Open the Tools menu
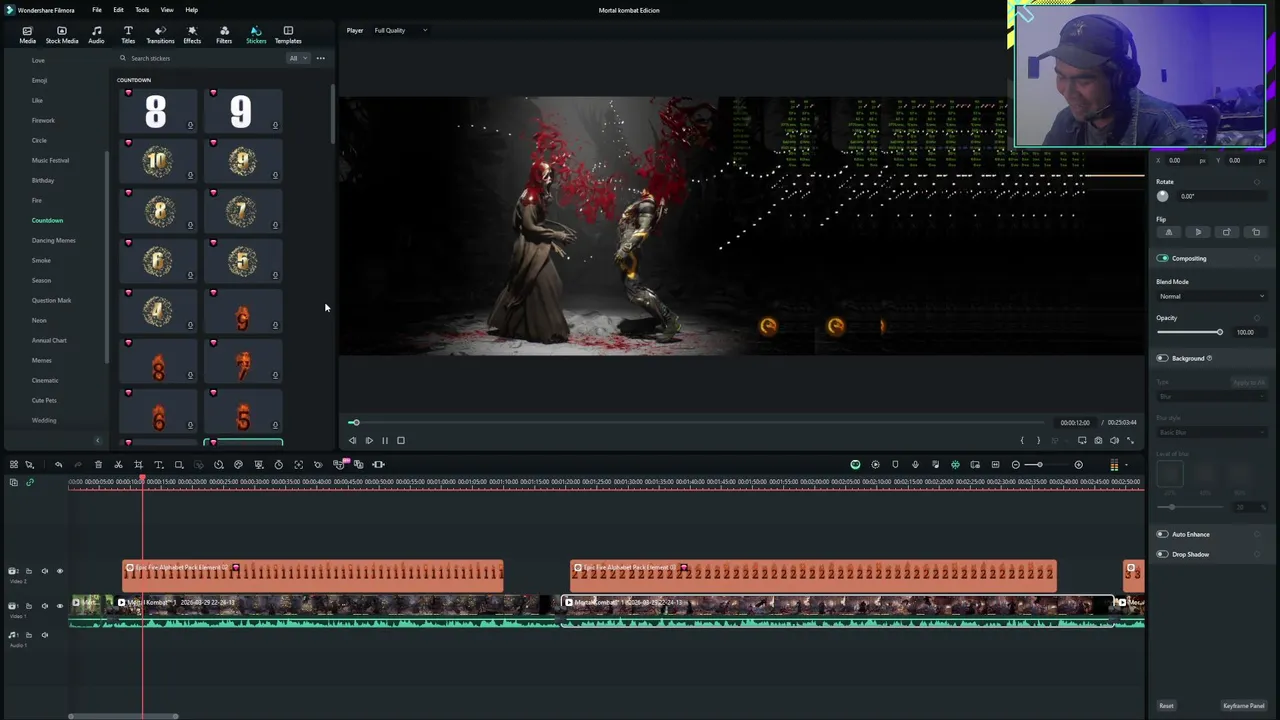Image resolution: width=1280 pixels, height=720 pixels. (142, 10)
